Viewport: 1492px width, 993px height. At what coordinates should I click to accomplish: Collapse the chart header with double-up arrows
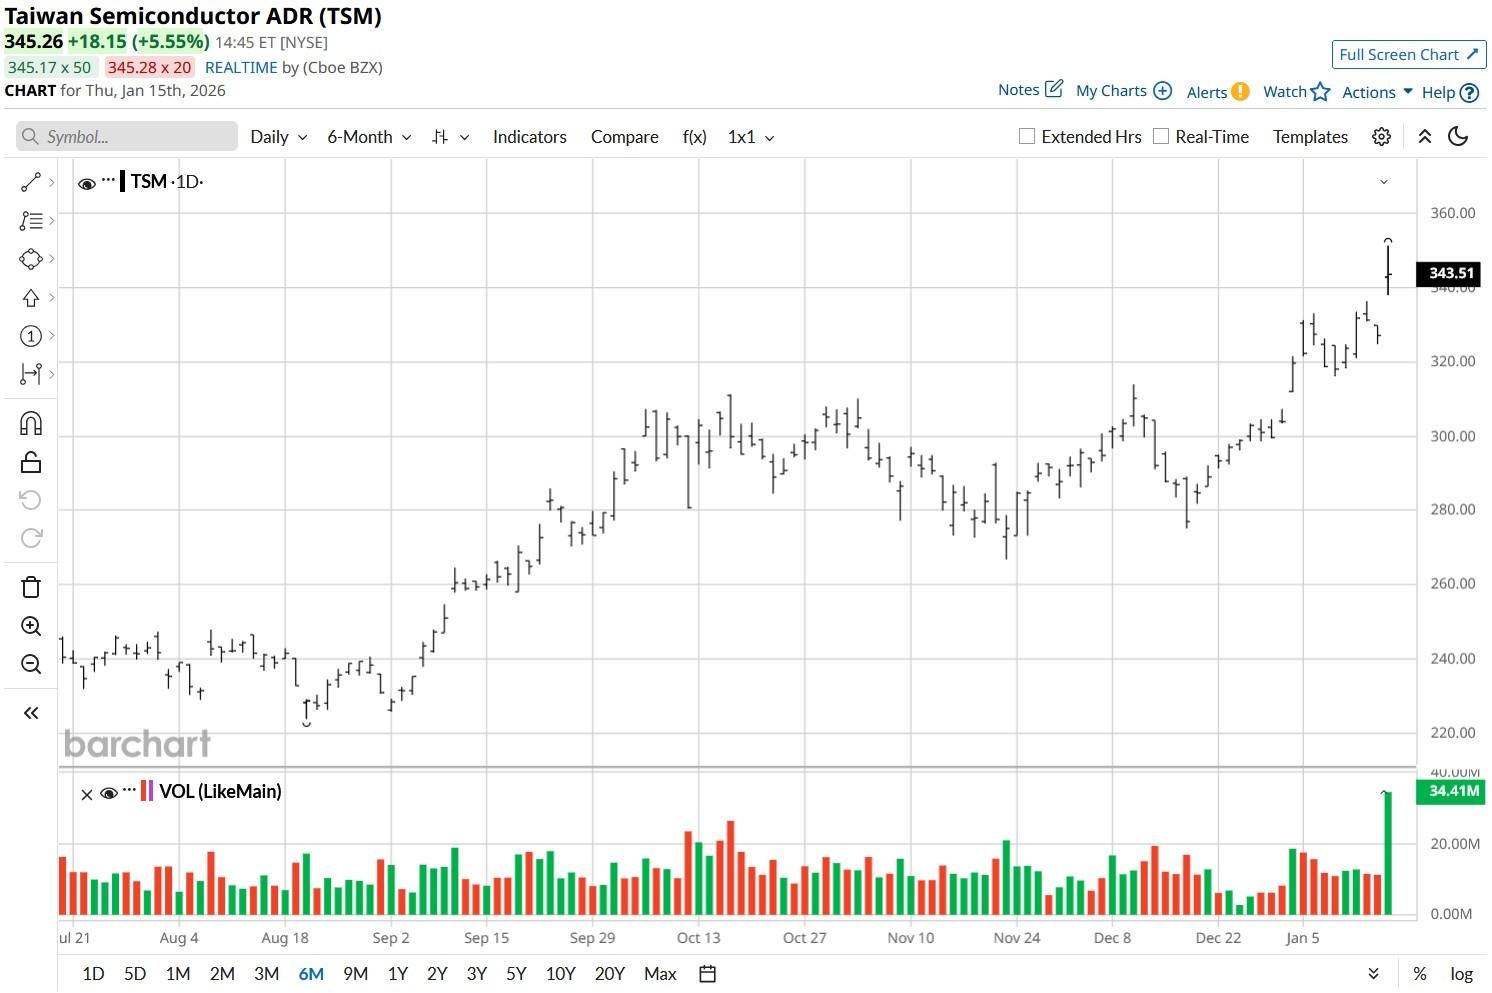[x=1425, y=137]
